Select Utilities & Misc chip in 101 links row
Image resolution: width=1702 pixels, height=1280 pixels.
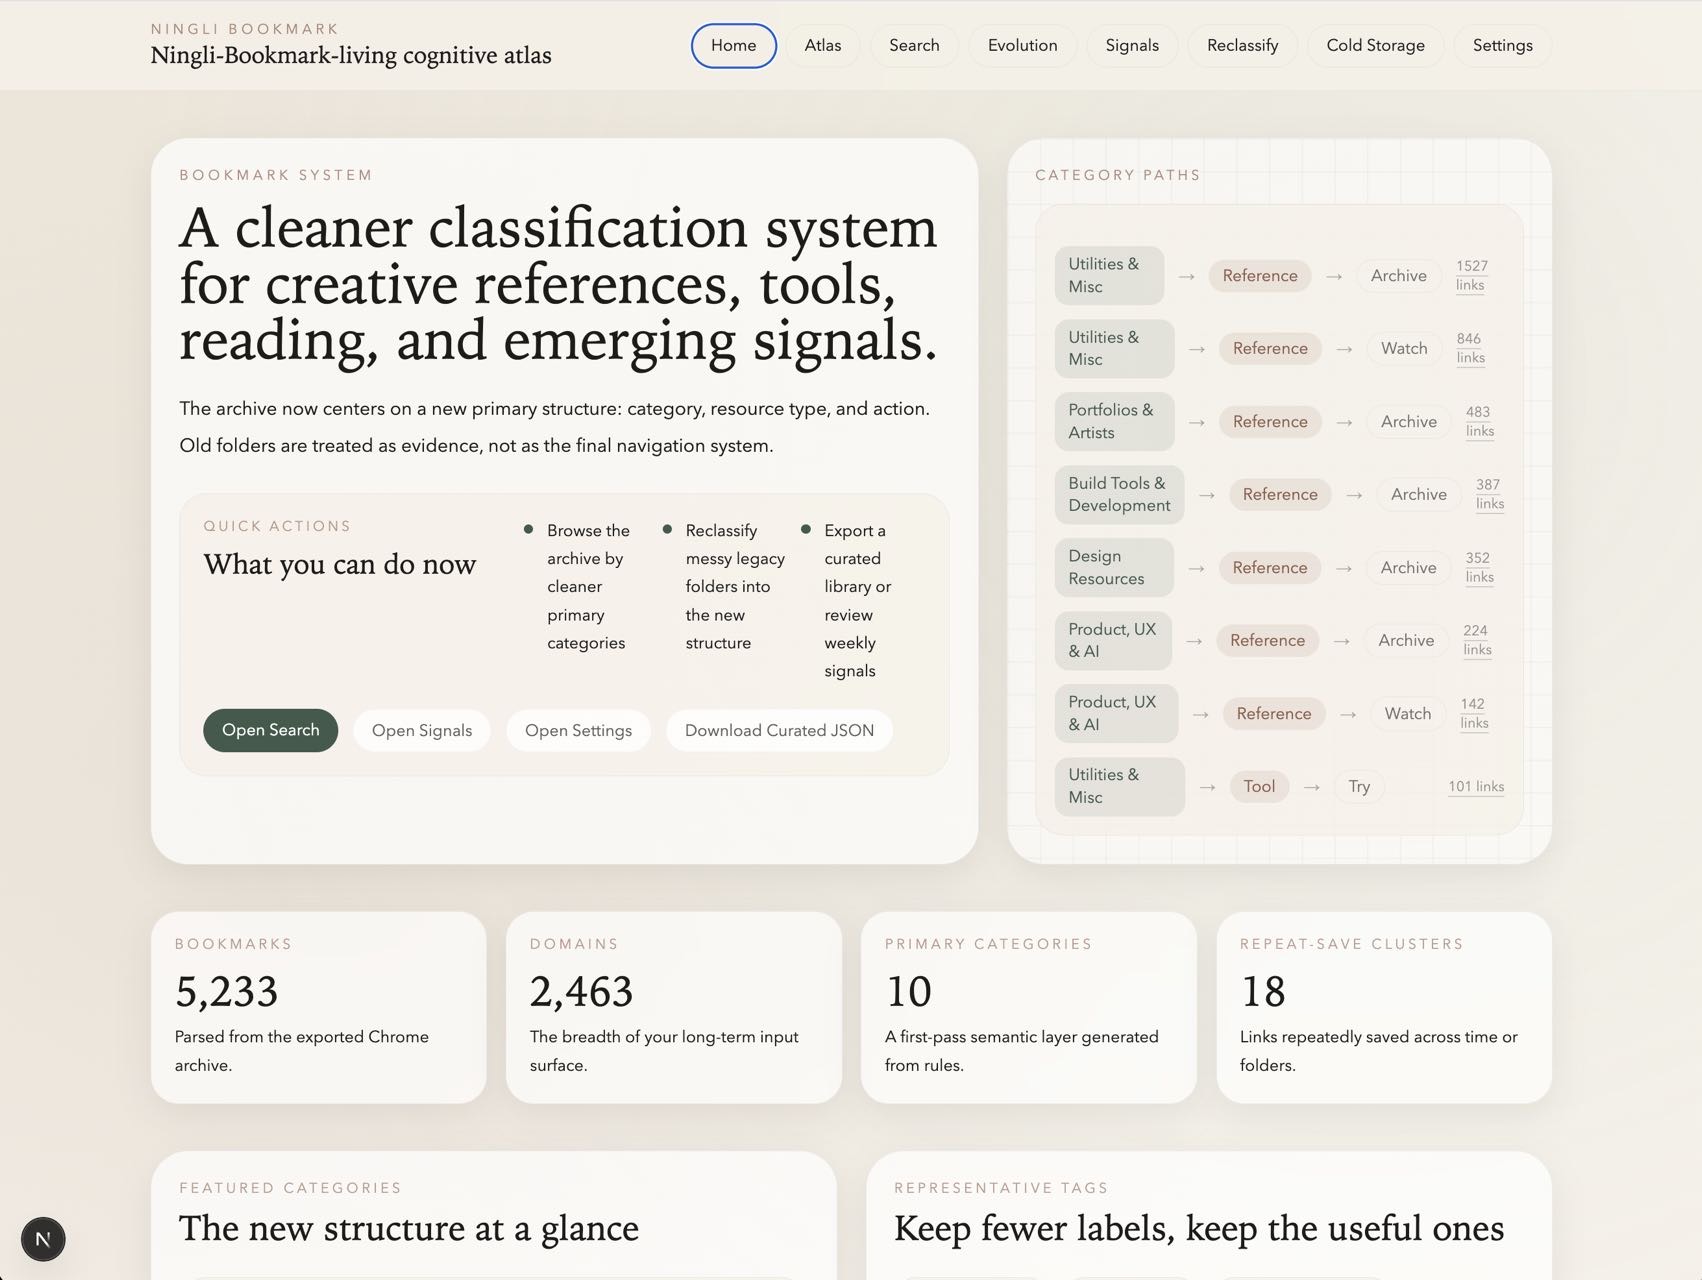coord(1119,786)
